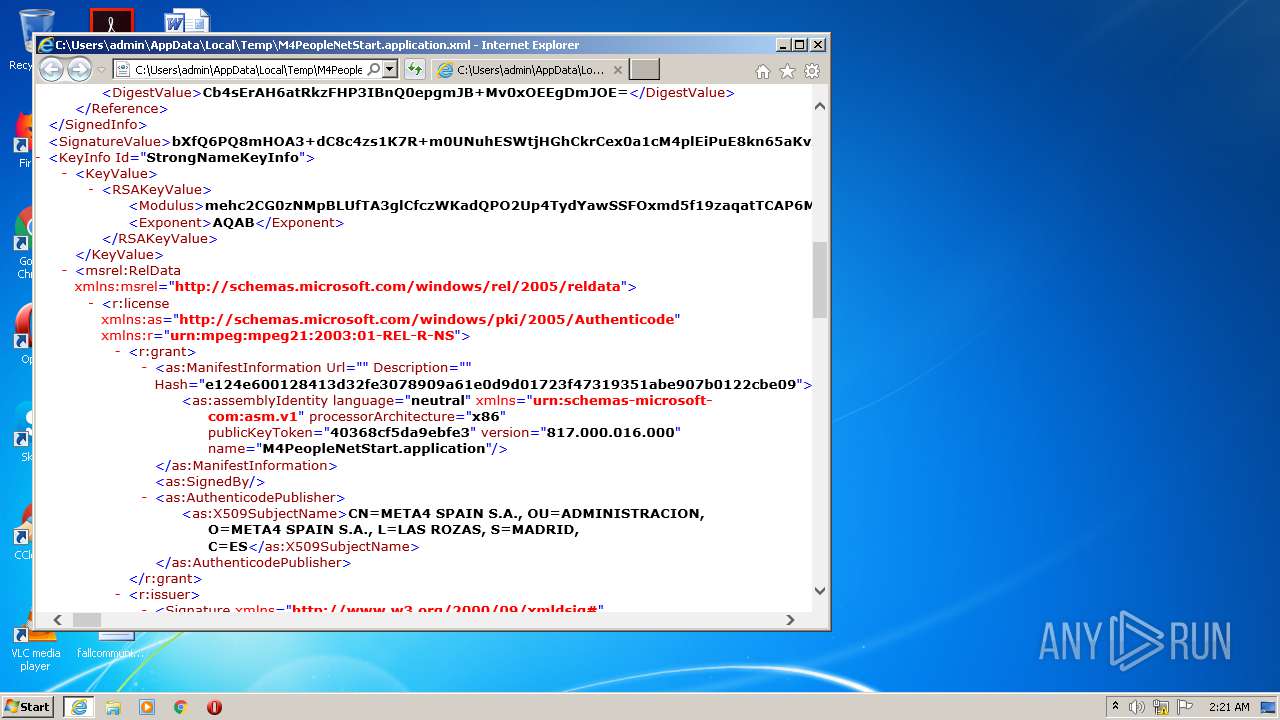Click the version value 817.000.016.000

(x=612, y=433)
